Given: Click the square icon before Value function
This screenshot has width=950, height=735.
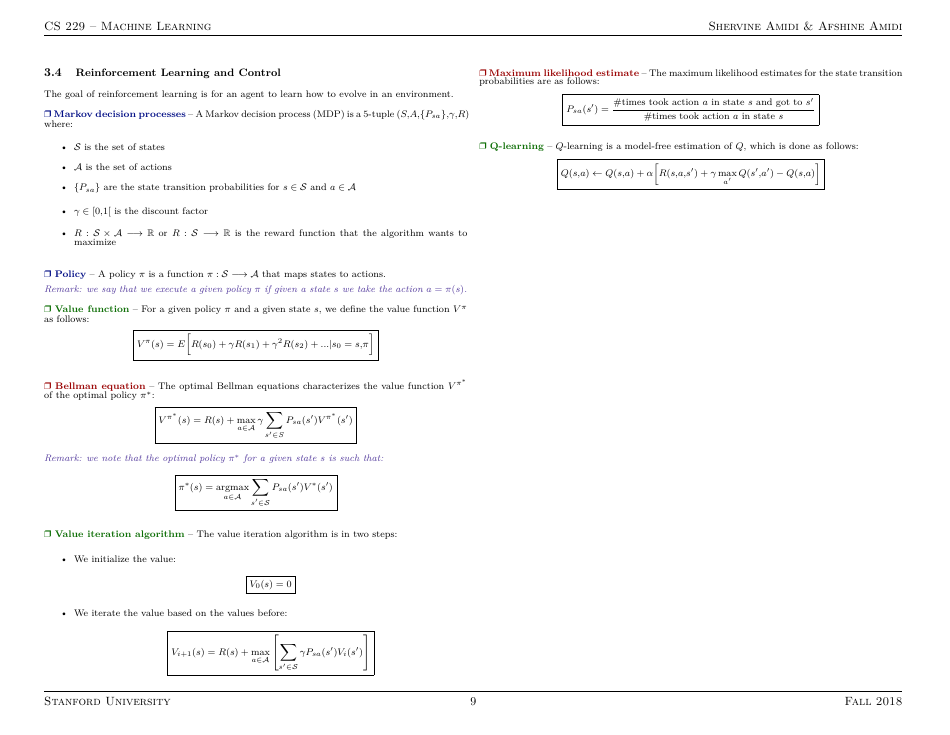Looking at the screenshot, I should click(x=48, y=309).
